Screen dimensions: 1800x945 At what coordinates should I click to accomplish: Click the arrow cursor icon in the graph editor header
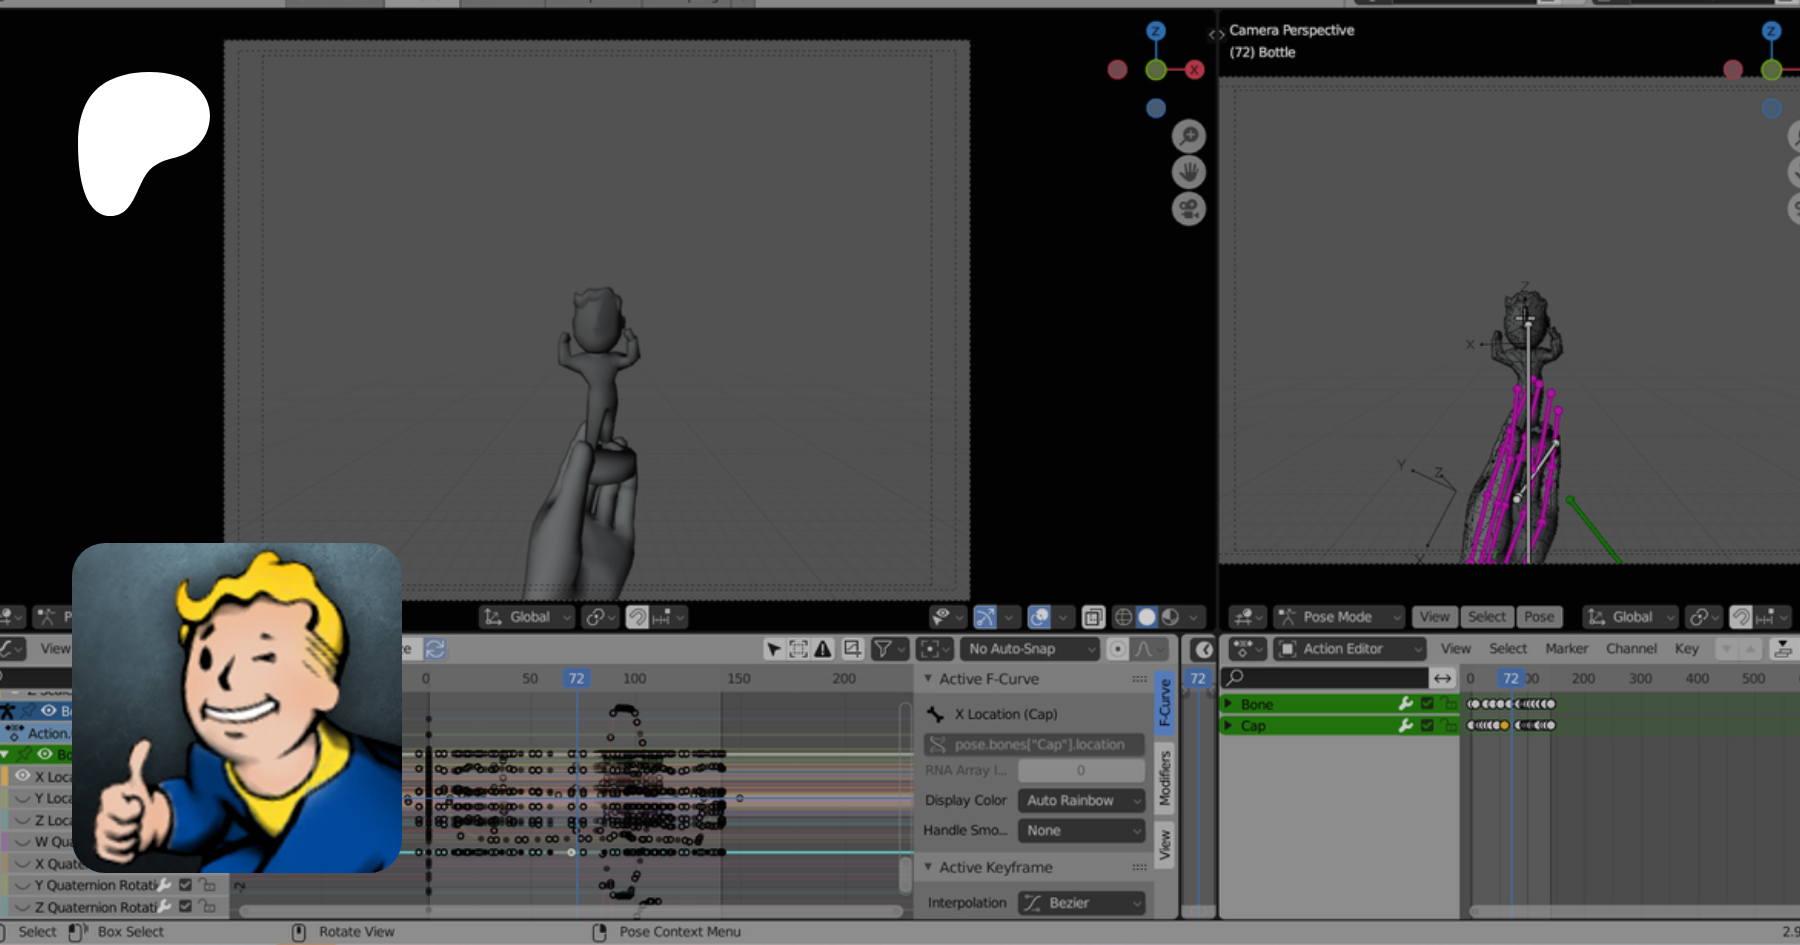click(x=773, y=649)
